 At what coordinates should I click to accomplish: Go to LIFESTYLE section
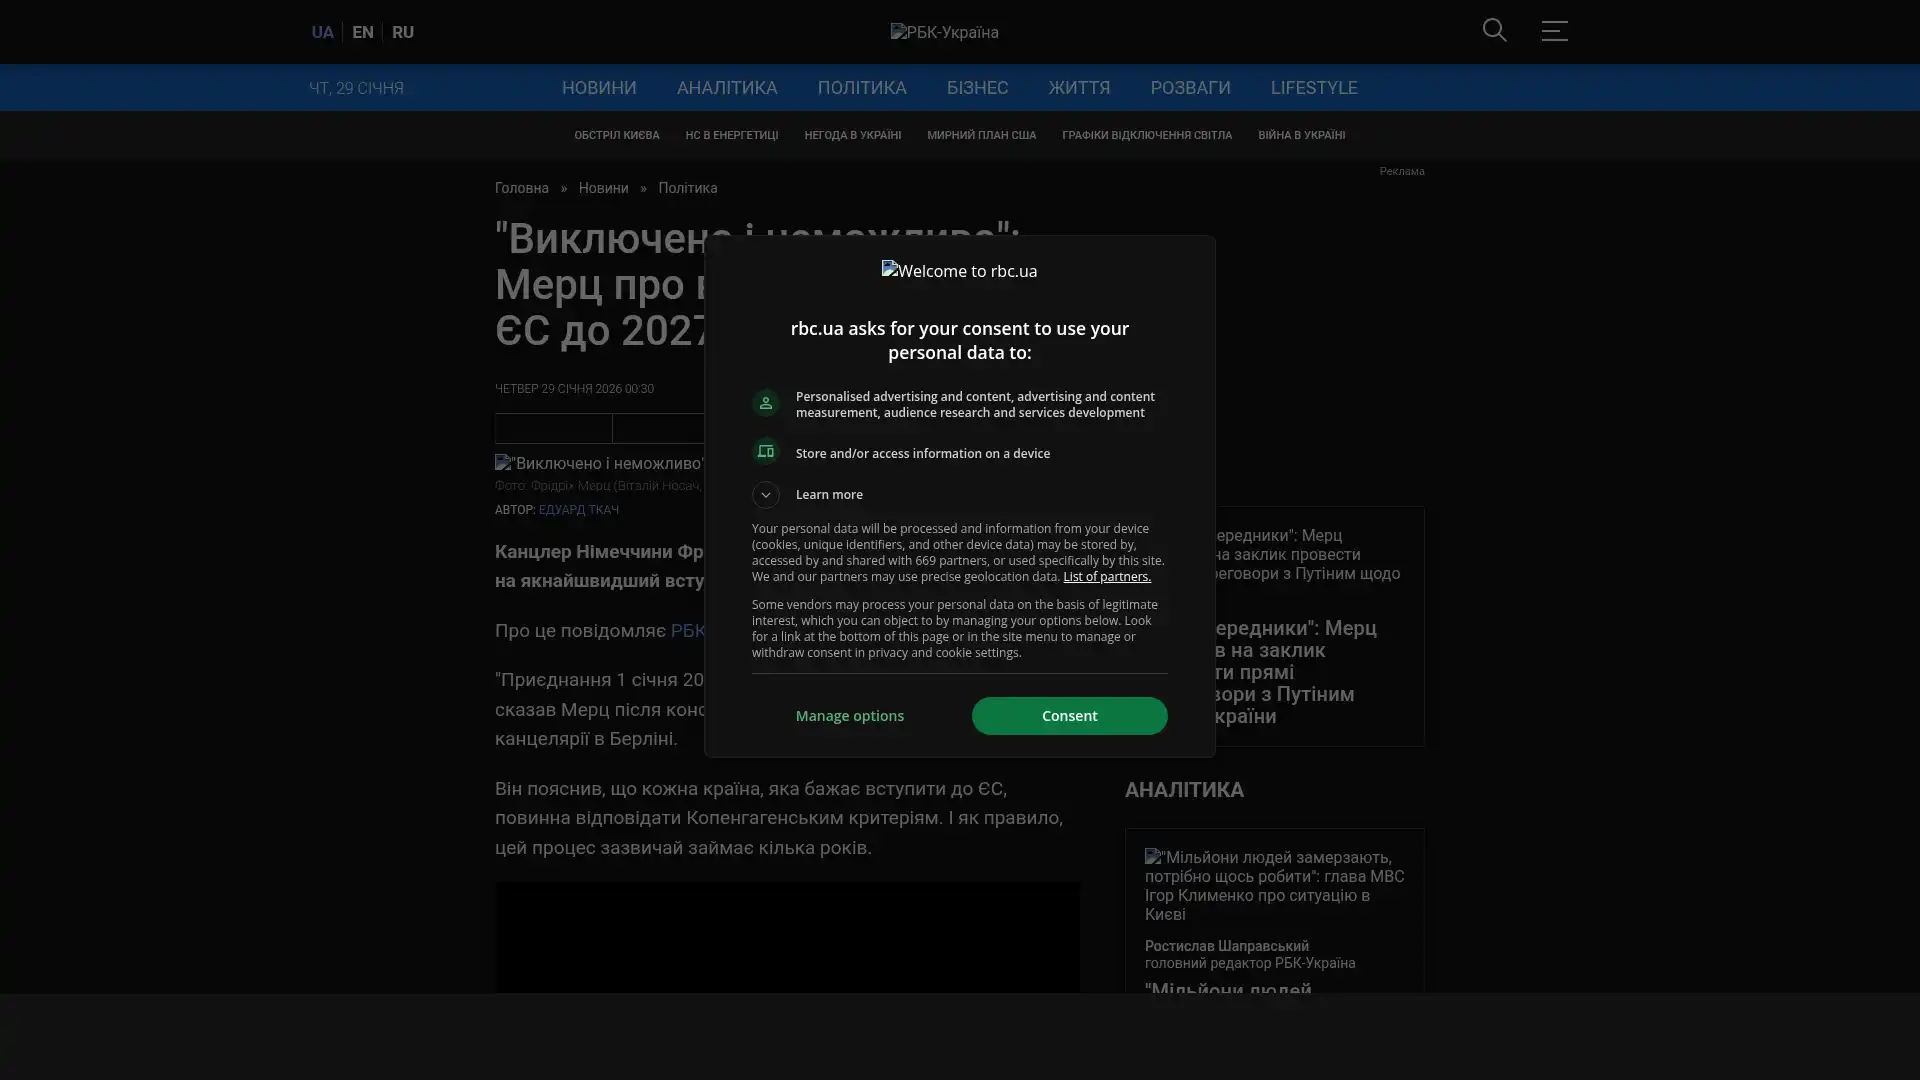(1313, 88)
